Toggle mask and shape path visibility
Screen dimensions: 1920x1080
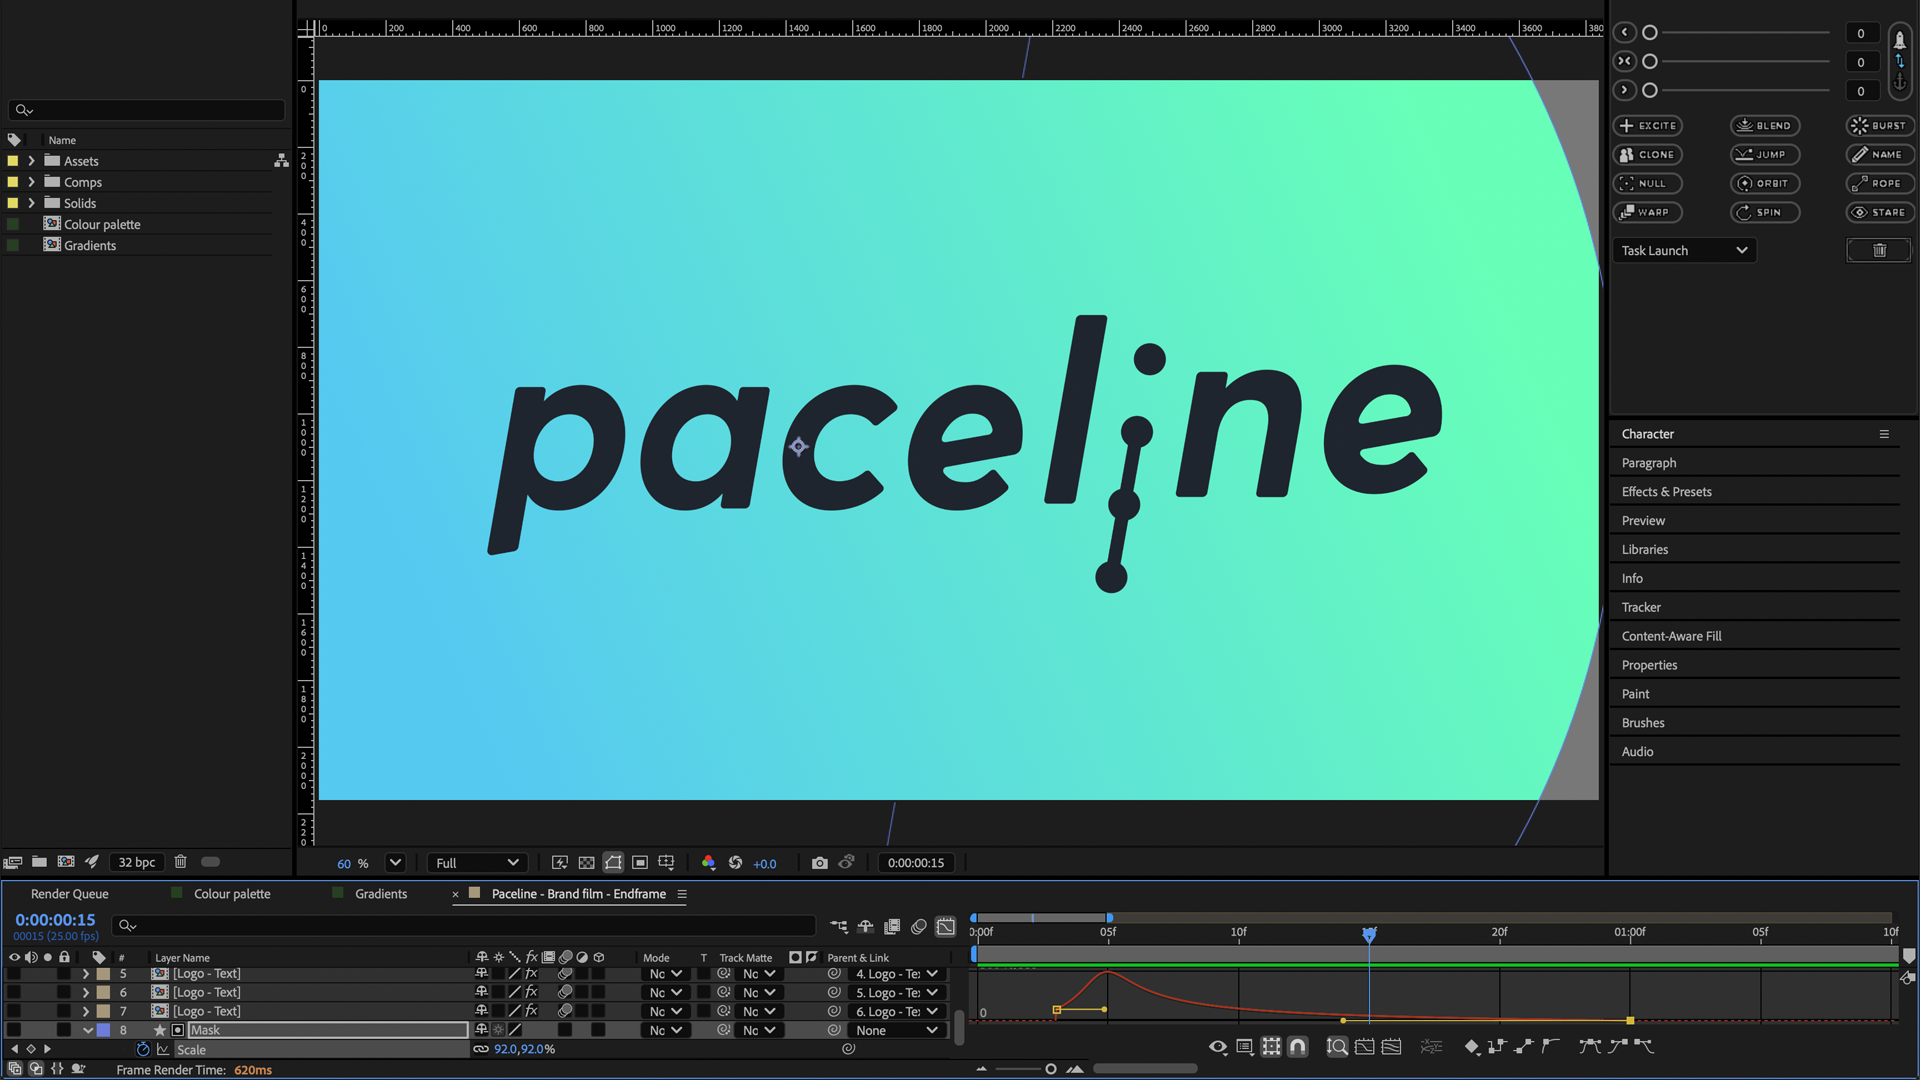pos(613,863)
